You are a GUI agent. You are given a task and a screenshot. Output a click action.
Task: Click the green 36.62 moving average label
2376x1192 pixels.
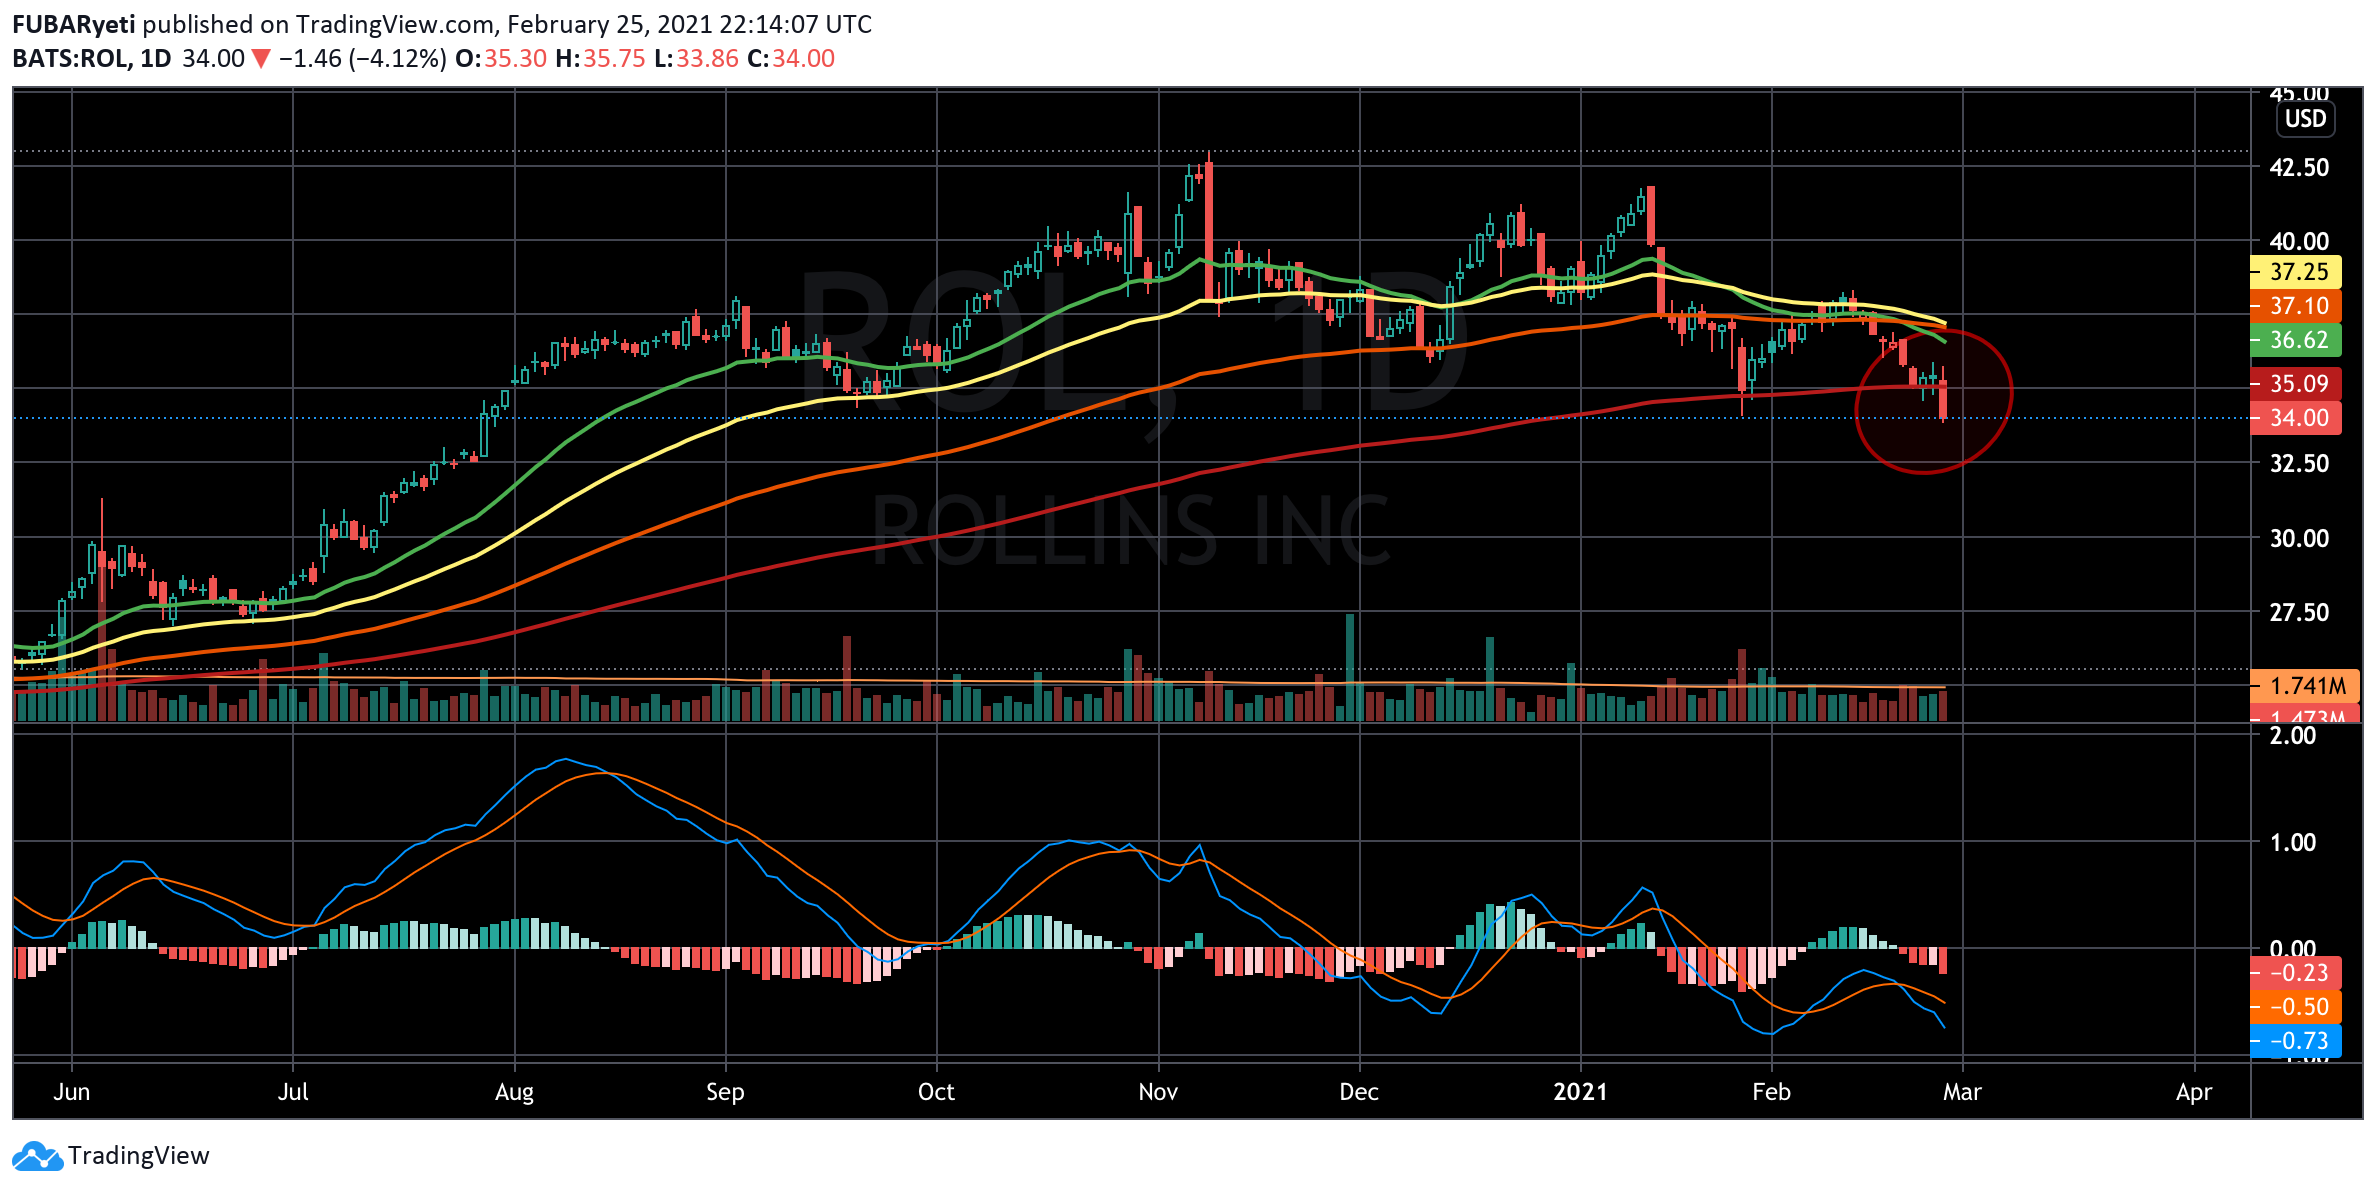click(2297, 340)
